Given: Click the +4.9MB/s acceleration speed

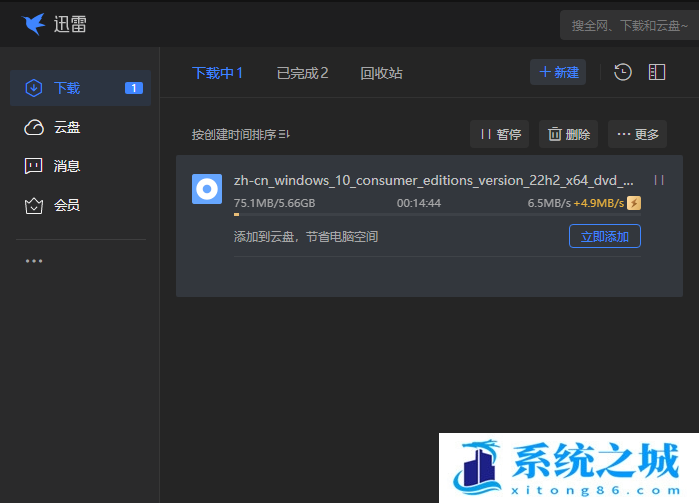Looking at the screenshot, I should coord(599,203).
